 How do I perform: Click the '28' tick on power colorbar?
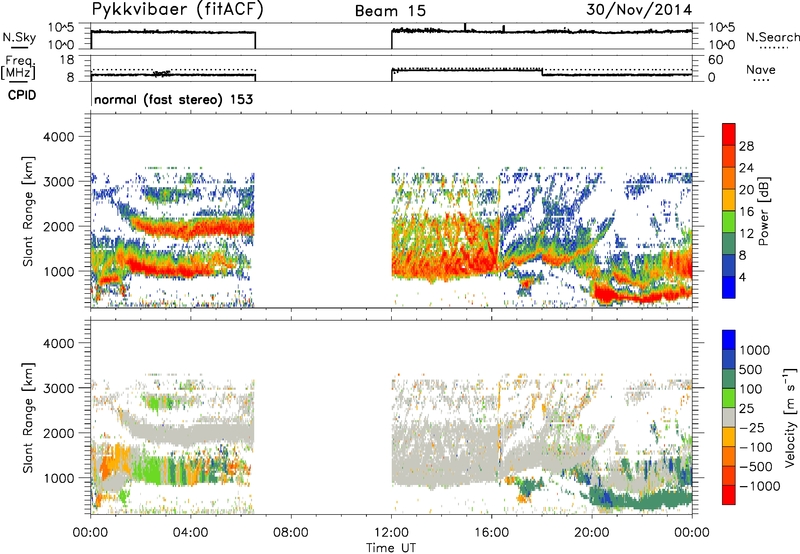pos(746,146)
